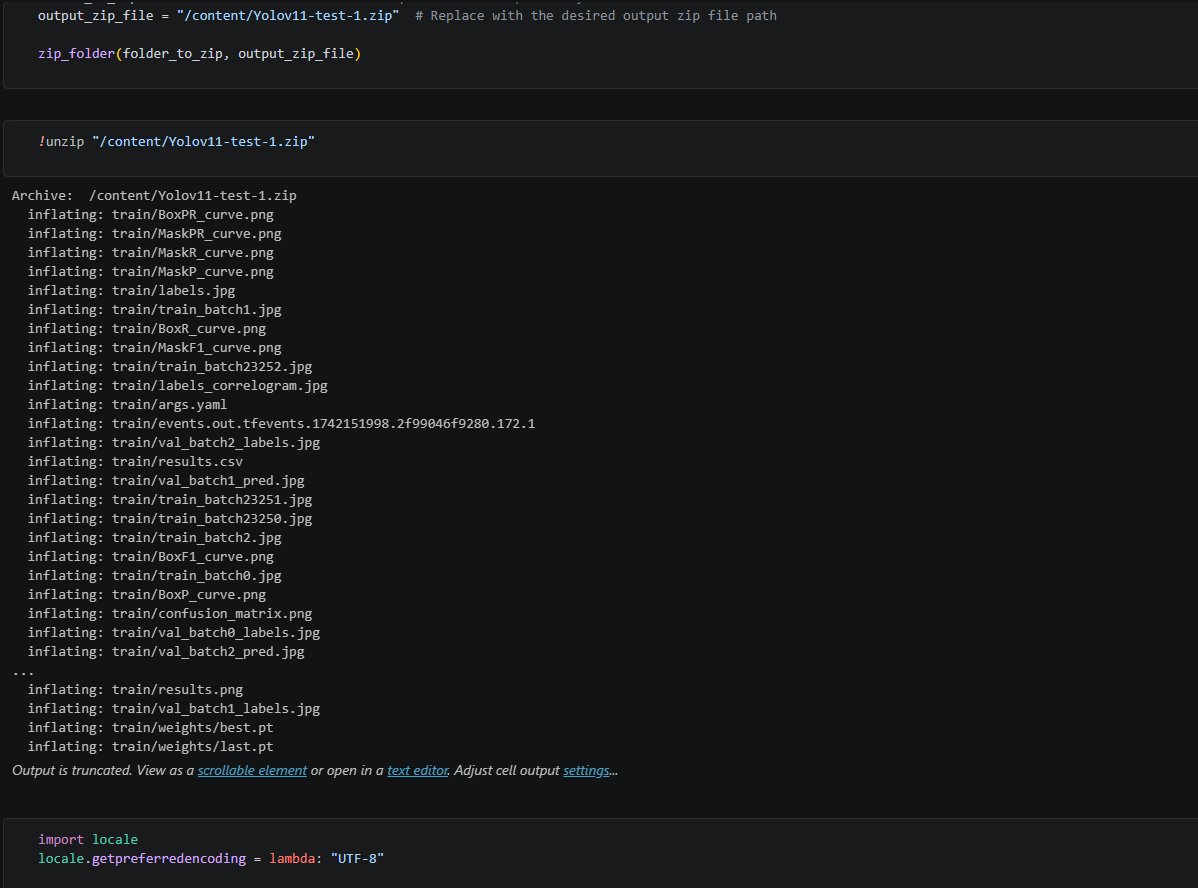Image resolution: width=1198 pixels, height=888 pixels.
Task: Open cell output settings link
Action: [586, 770]
